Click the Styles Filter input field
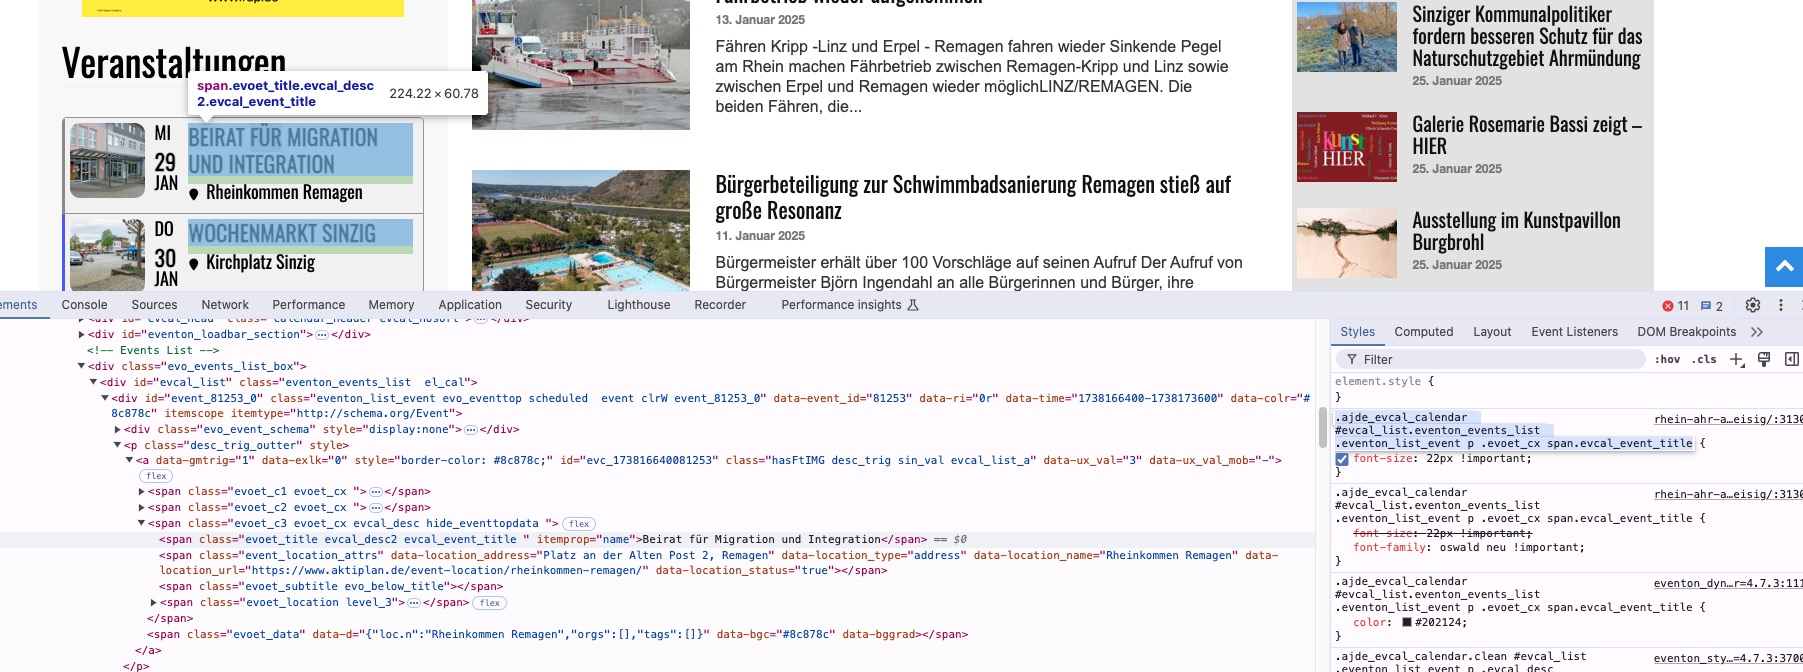Screen dimensions: 1803x672 click(1490, 359)
